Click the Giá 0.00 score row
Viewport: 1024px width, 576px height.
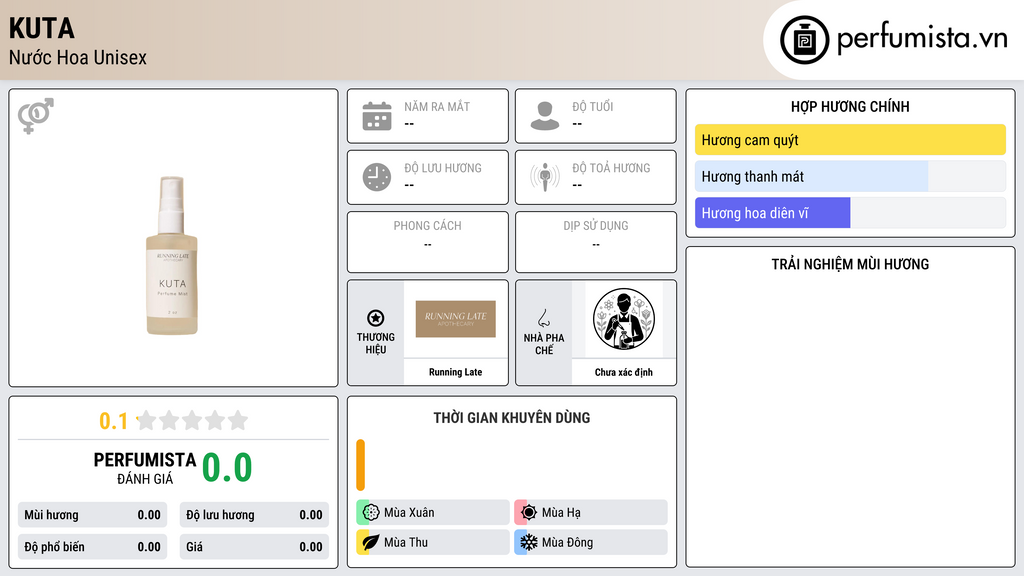coord(254,547)
